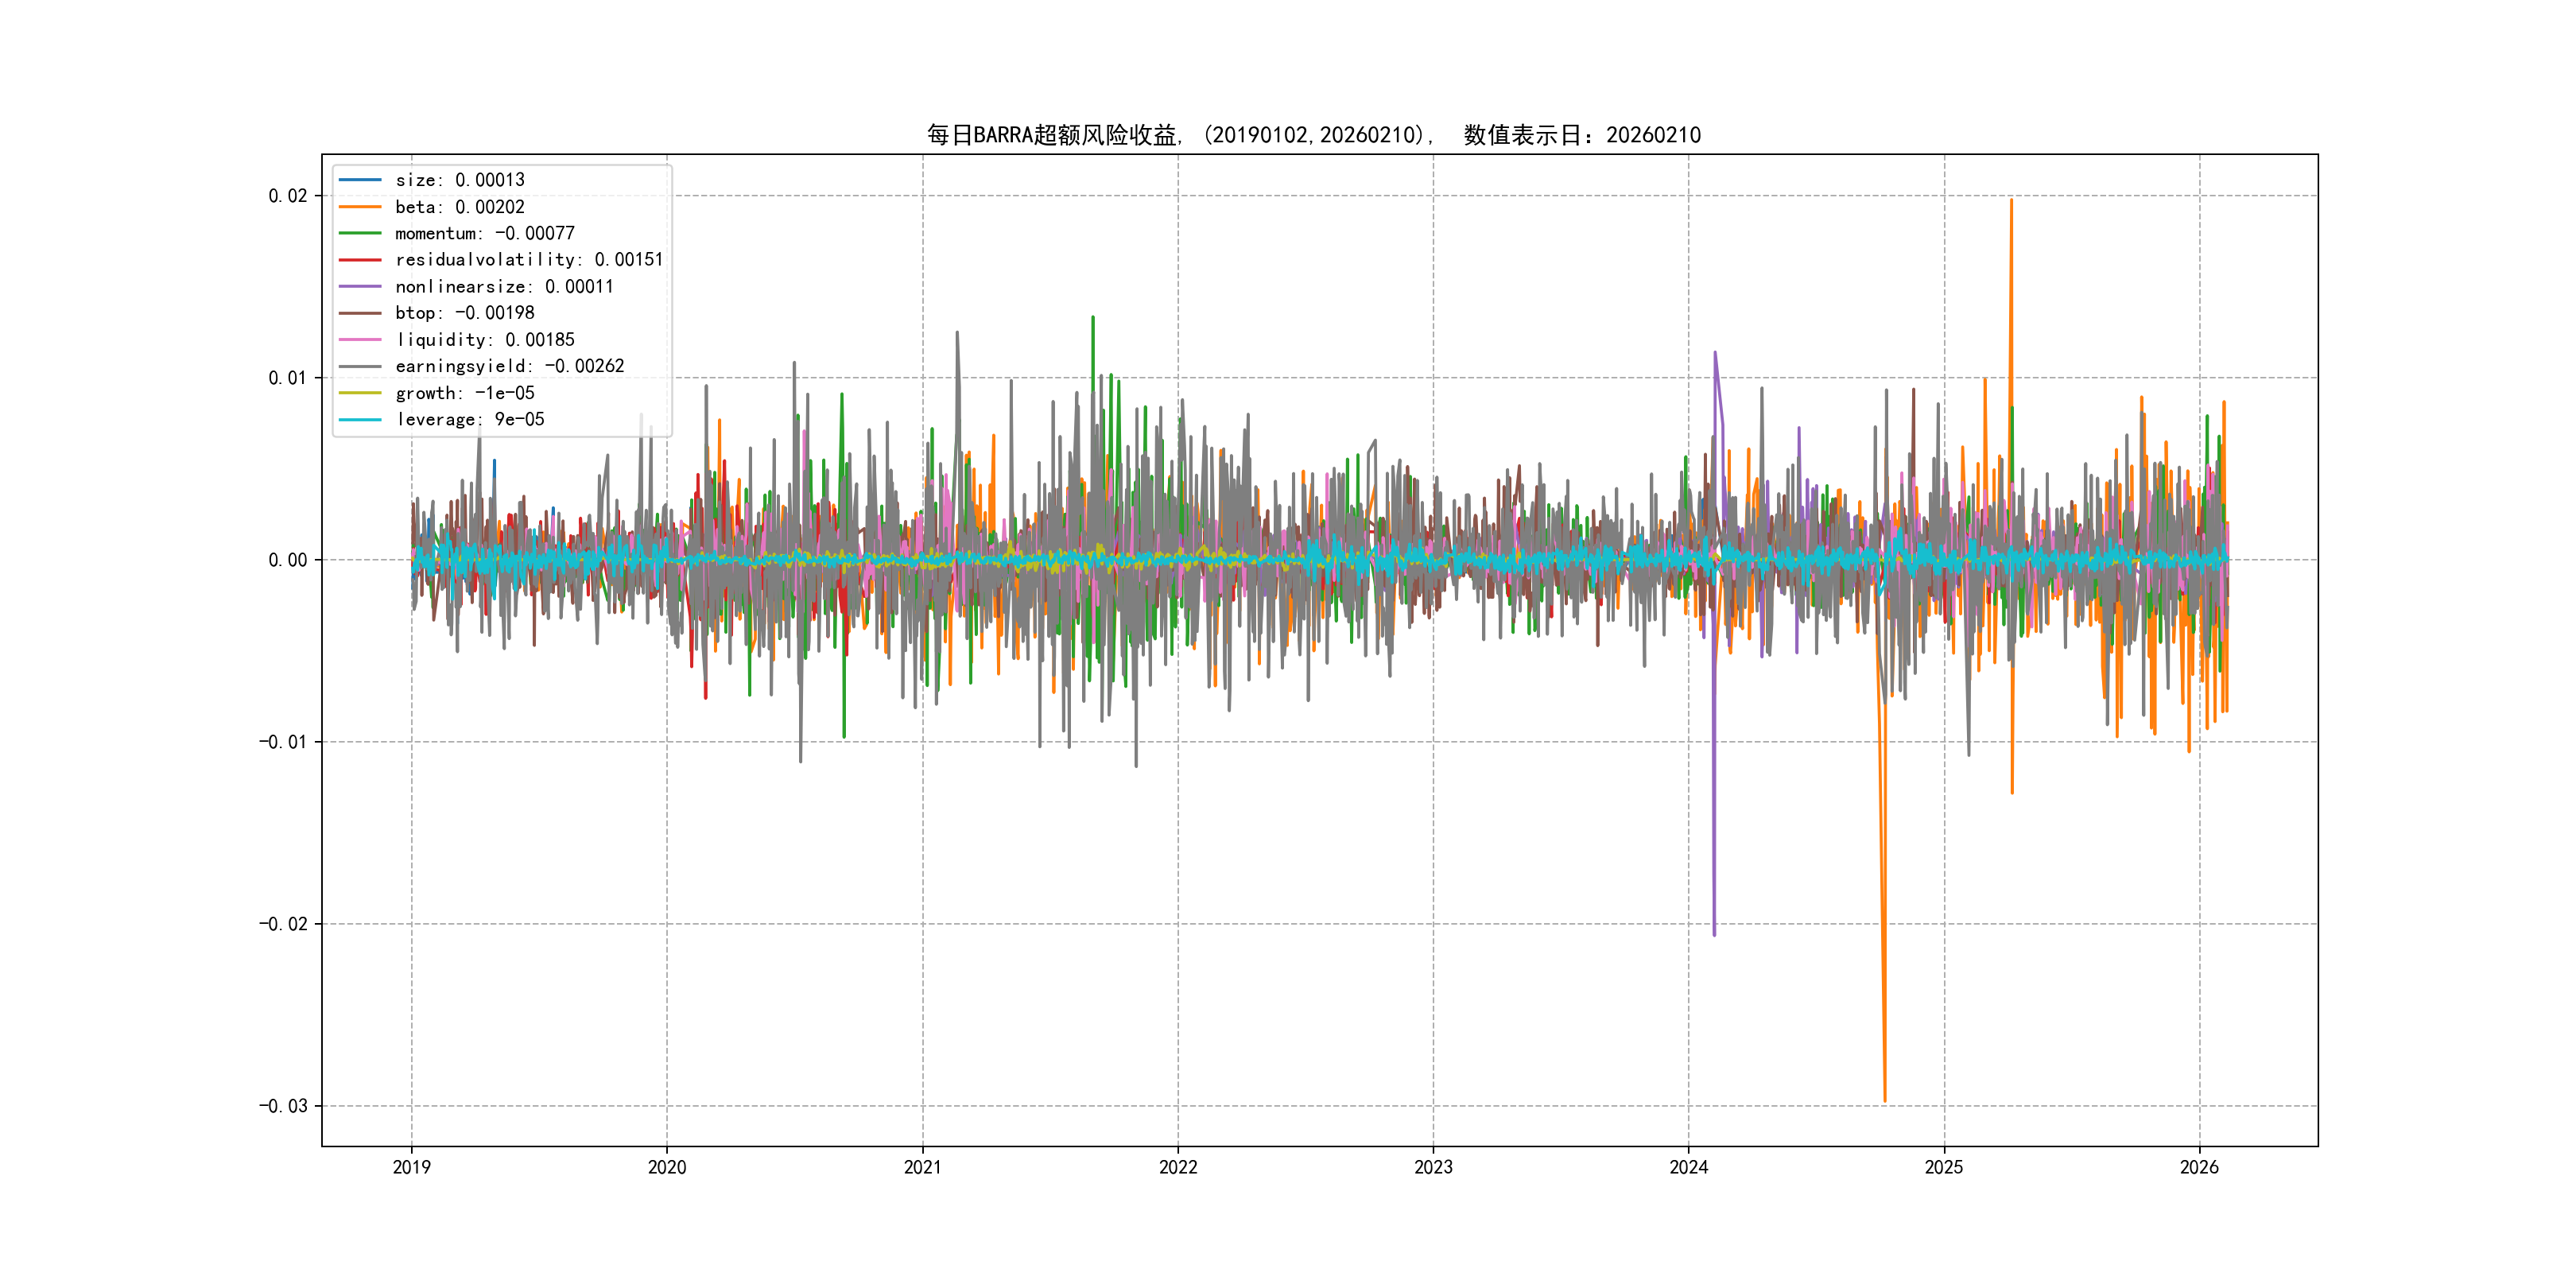
Task: Click the orange beta legend swatch
Action: pos(360,207)
